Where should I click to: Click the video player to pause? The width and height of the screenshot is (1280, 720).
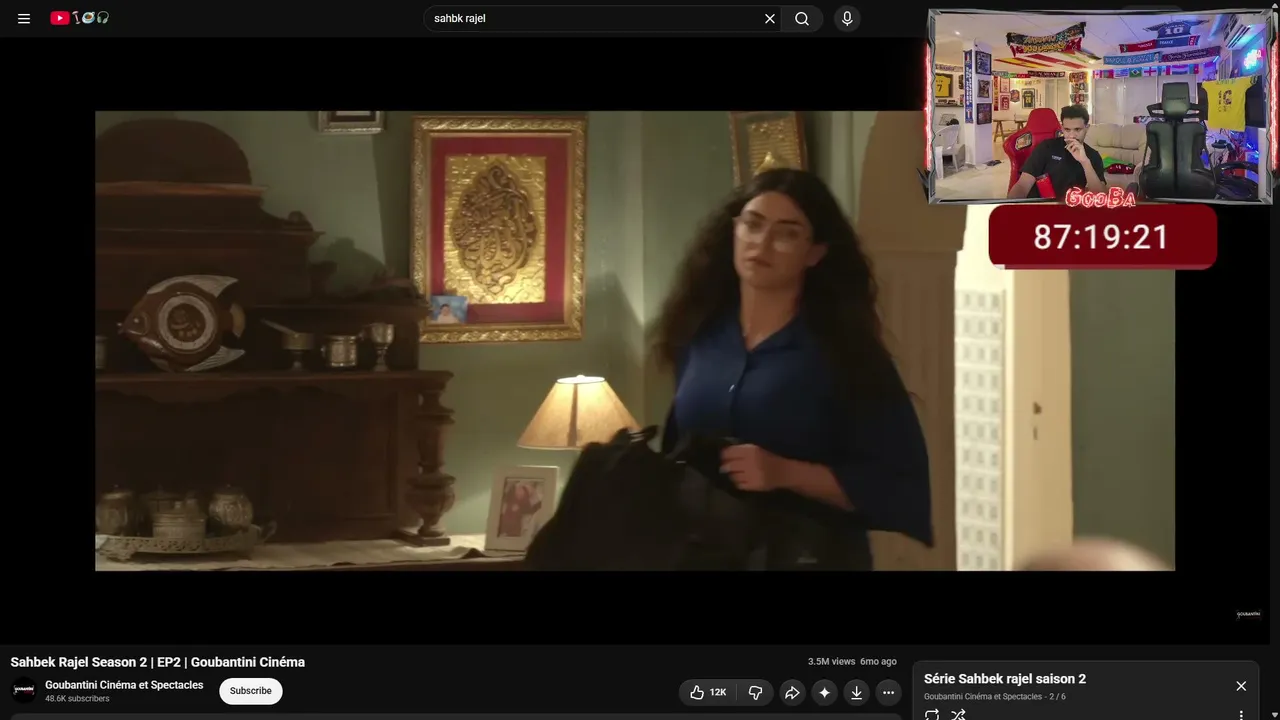[x=635, y=340]
